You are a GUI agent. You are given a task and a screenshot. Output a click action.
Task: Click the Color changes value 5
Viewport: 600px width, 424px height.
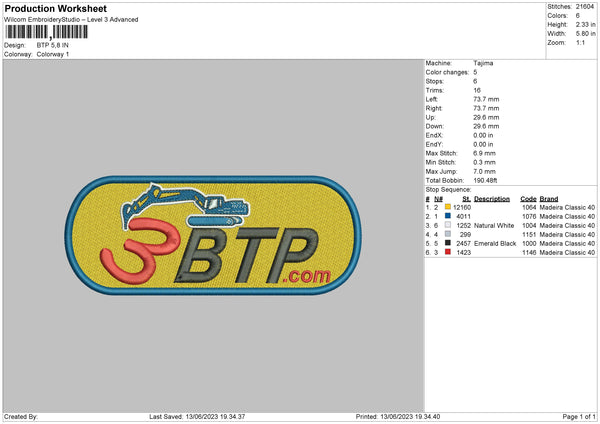(475, 72)
